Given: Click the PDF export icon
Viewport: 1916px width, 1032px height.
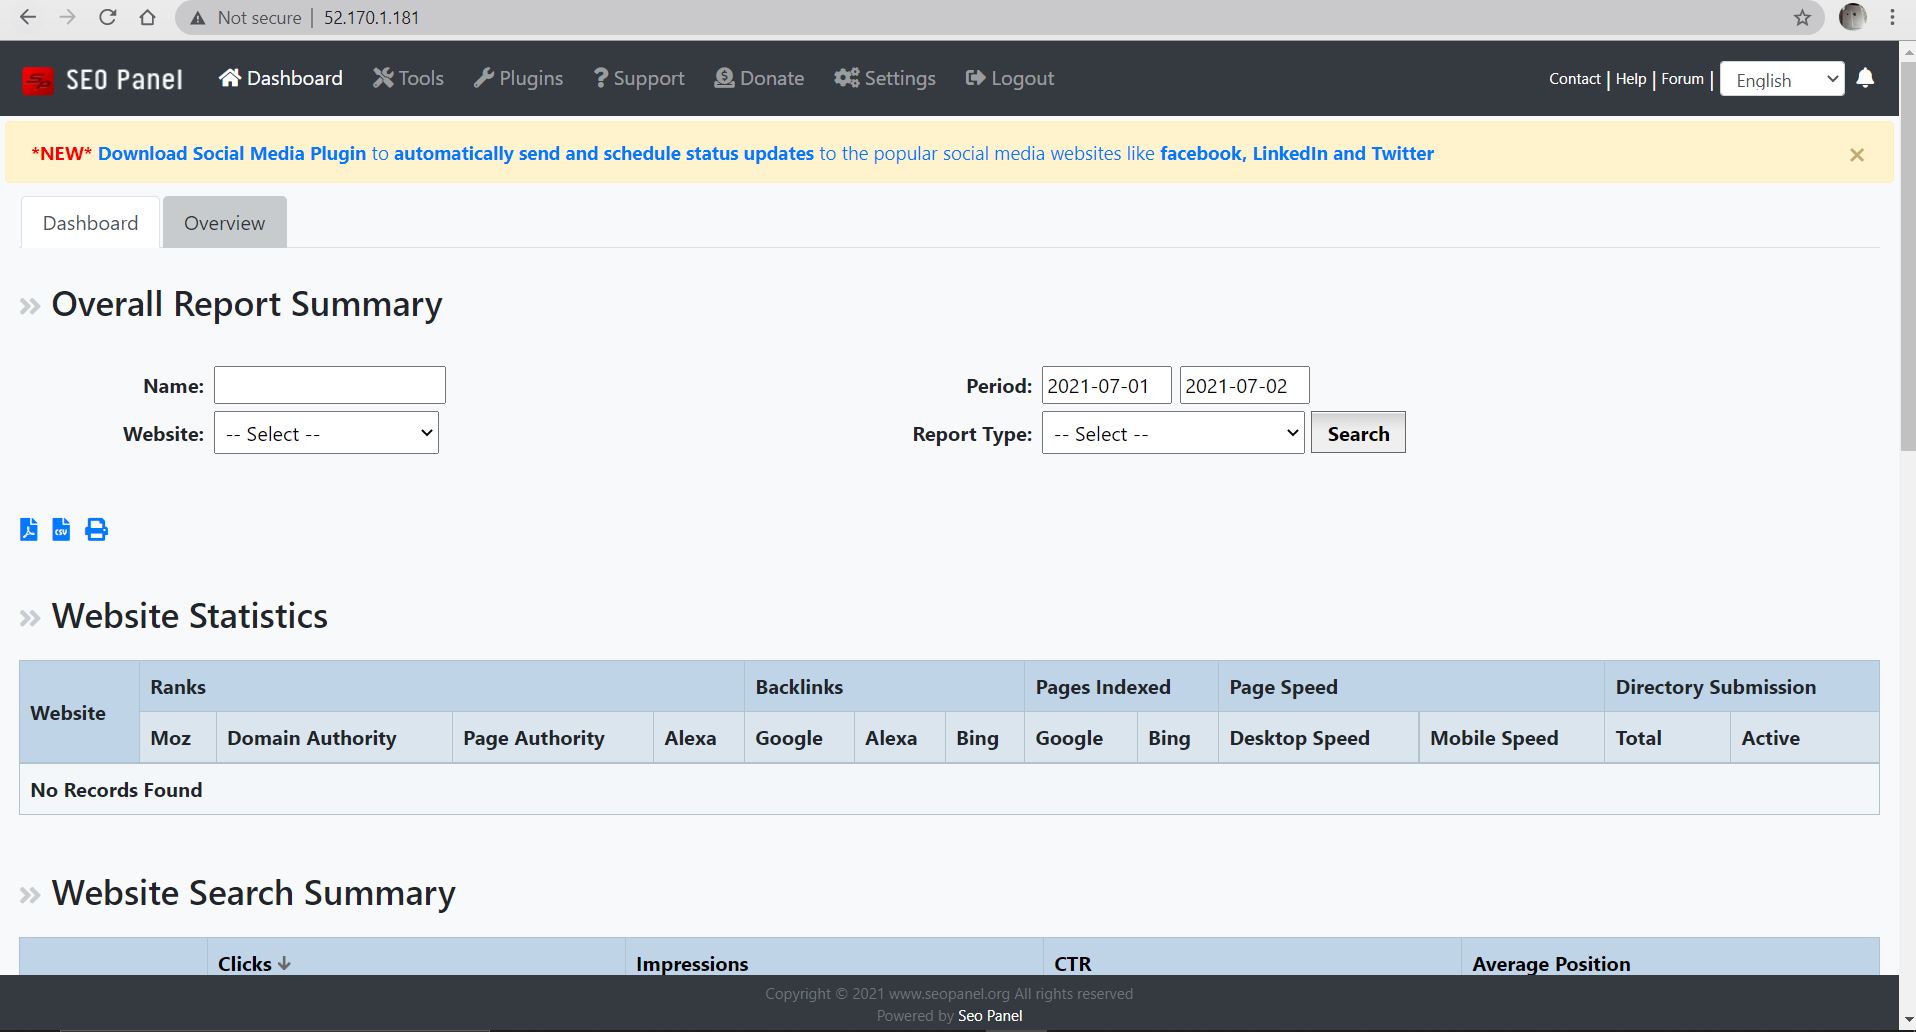Looking at the screenshot, I should [x=29, y=529].
